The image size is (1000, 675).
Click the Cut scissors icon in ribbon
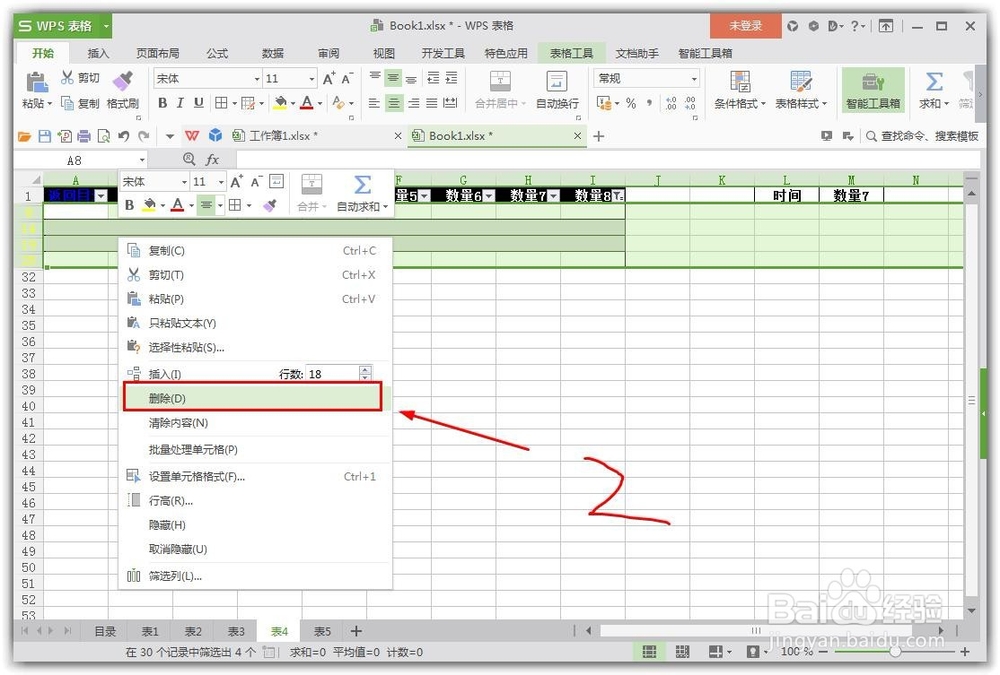tap(67, 78)
